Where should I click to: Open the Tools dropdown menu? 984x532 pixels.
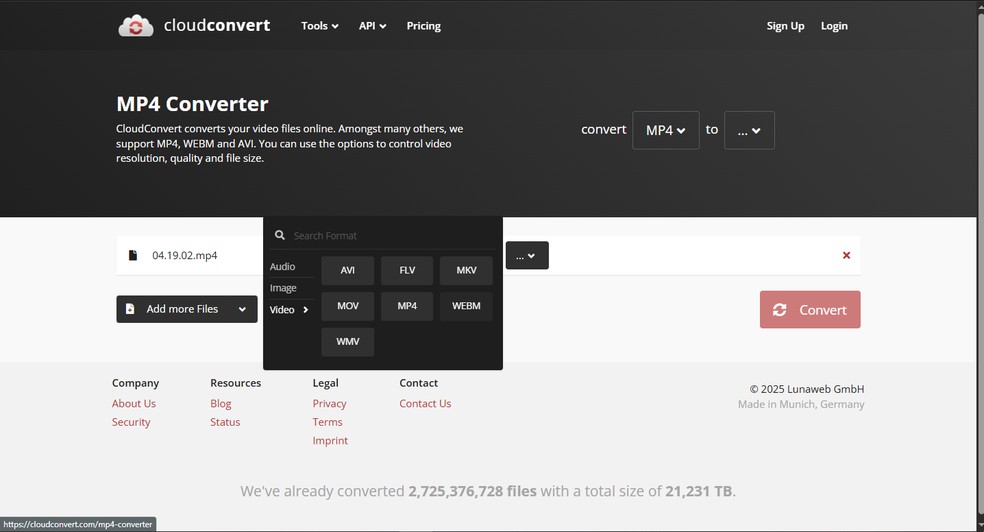tap(319, 26)
